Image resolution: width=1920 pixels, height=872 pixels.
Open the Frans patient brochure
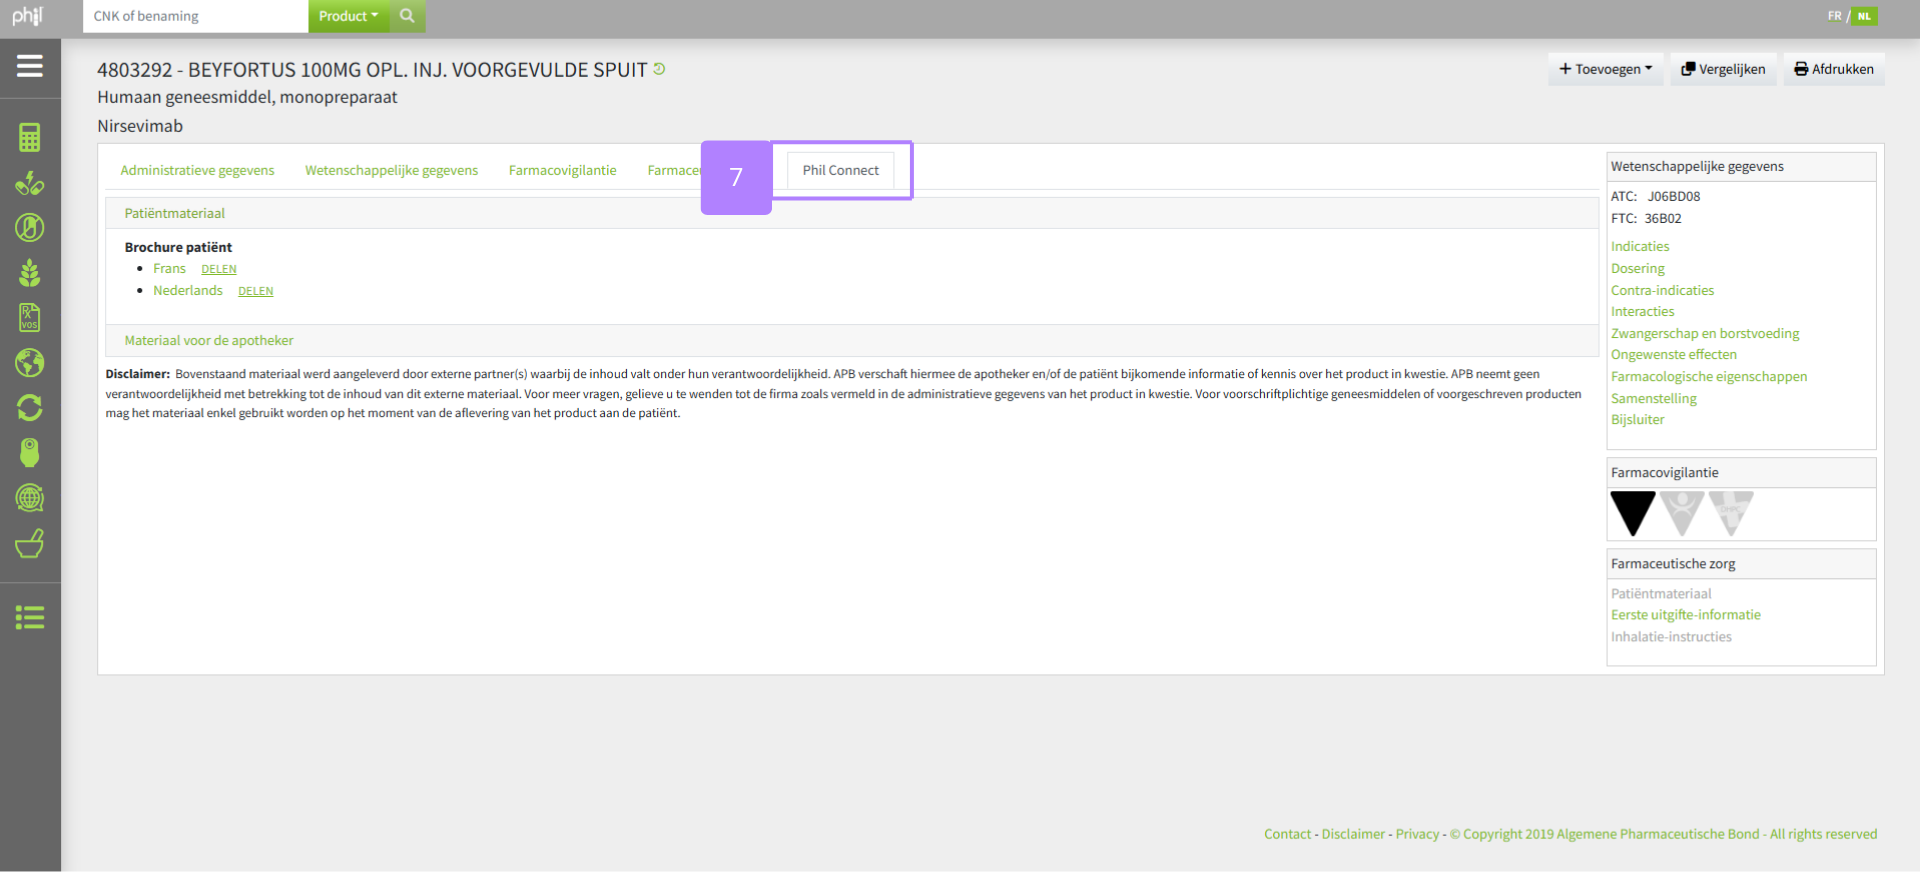(169, 268)
